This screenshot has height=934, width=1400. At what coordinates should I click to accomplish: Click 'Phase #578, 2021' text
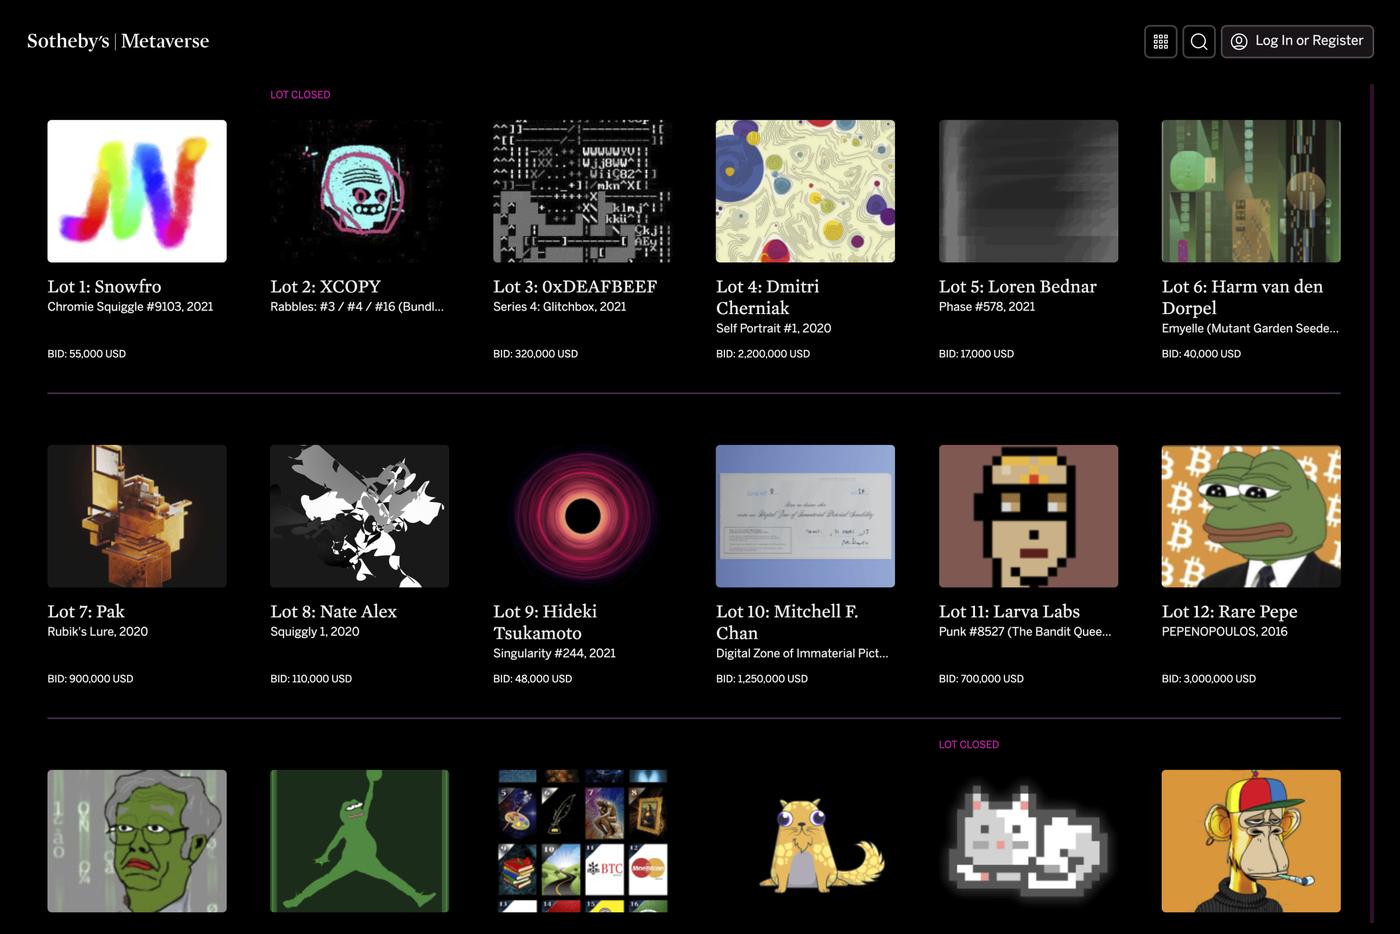(987, 307)
